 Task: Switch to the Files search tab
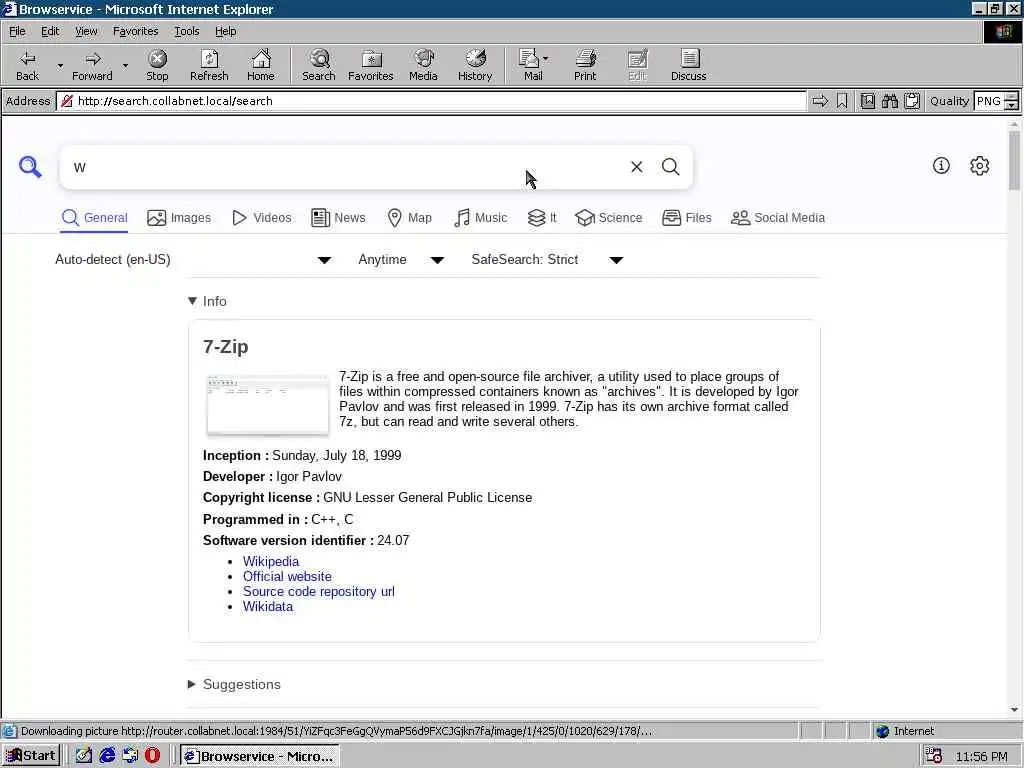coord(686,218)
